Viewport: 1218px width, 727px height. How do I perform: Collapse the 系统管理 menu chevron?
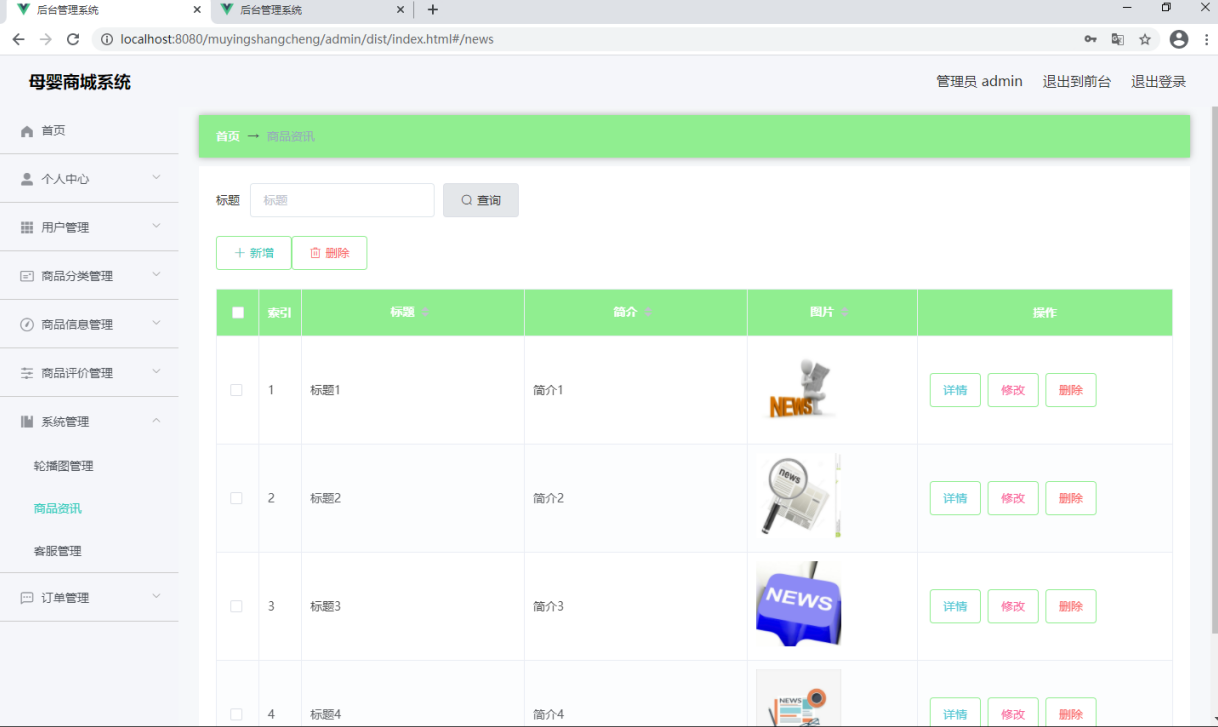click(156, 421)
